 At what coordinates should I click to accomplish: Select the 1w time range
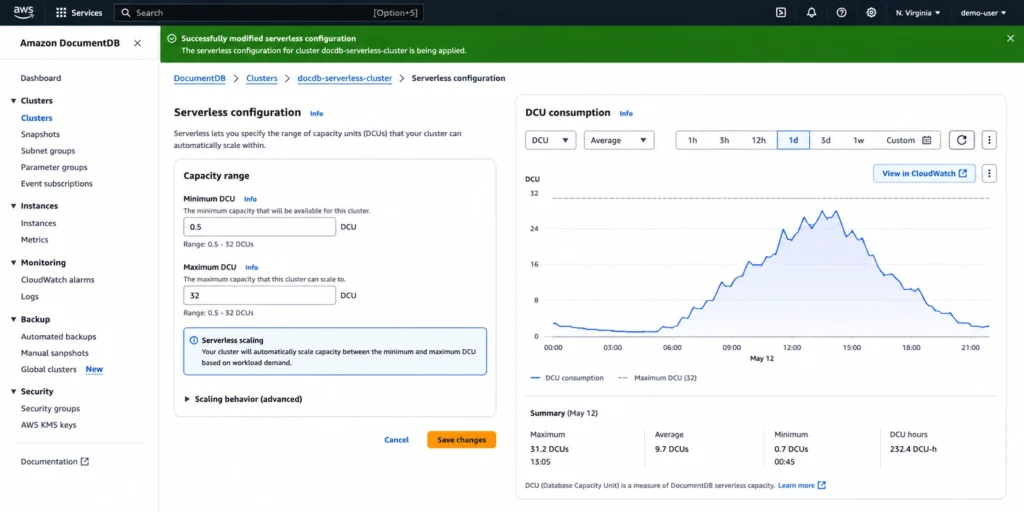(x=859, y=140)
